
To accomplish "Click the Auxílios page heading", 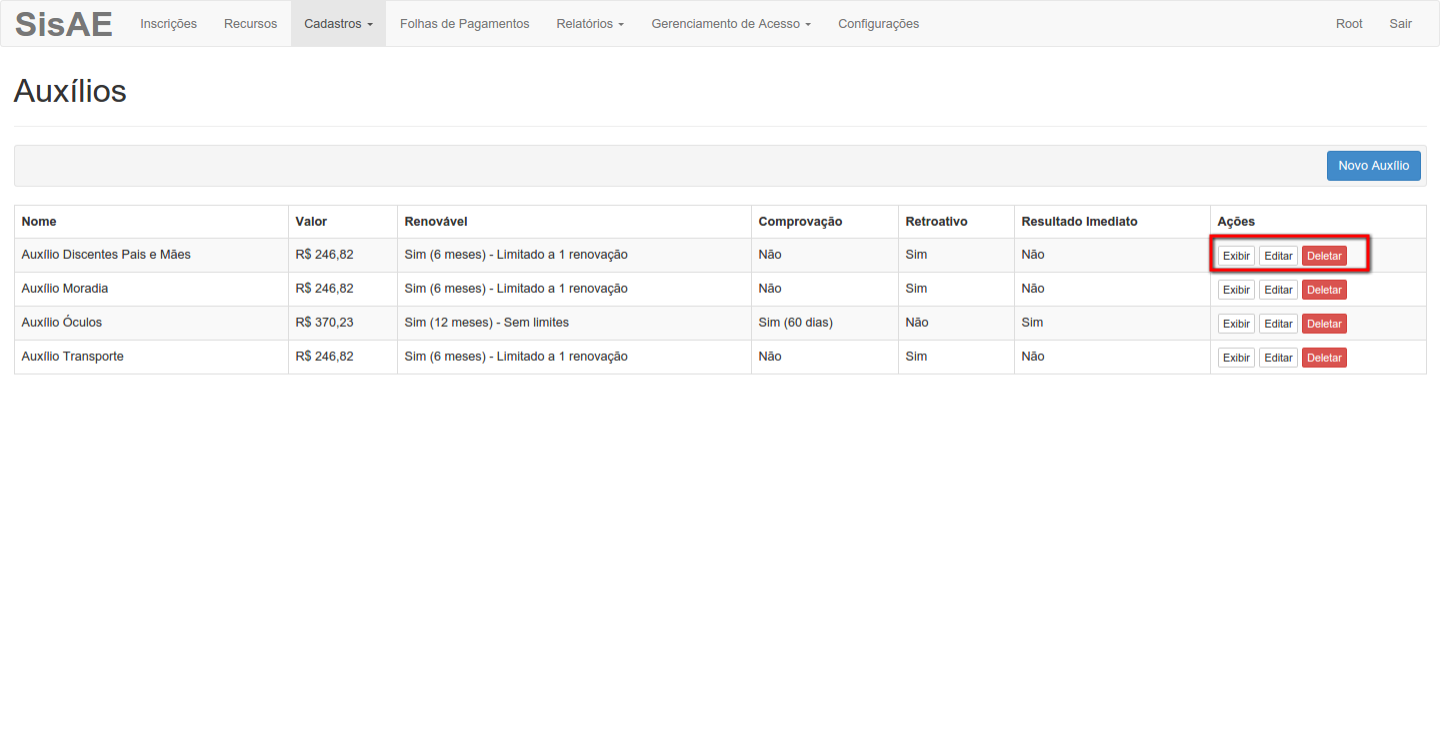I will [70, 92].
